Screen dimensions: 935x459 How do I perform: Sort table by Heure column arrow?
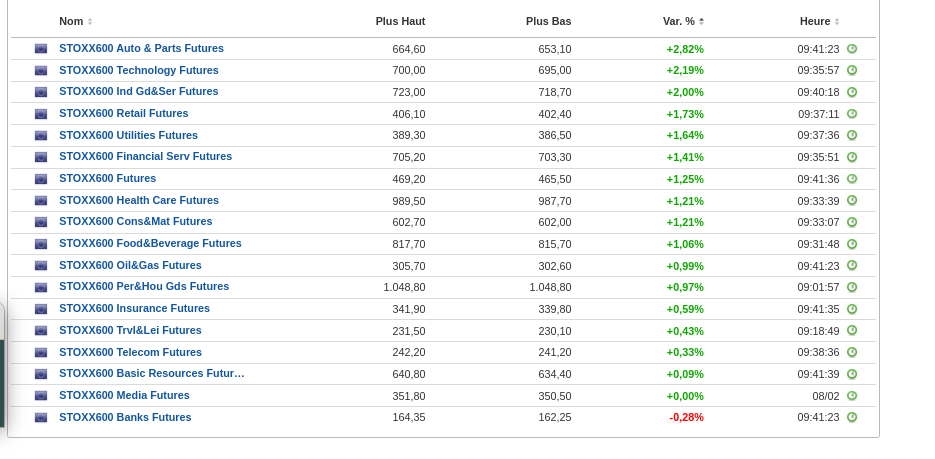[x=837, y=22]
